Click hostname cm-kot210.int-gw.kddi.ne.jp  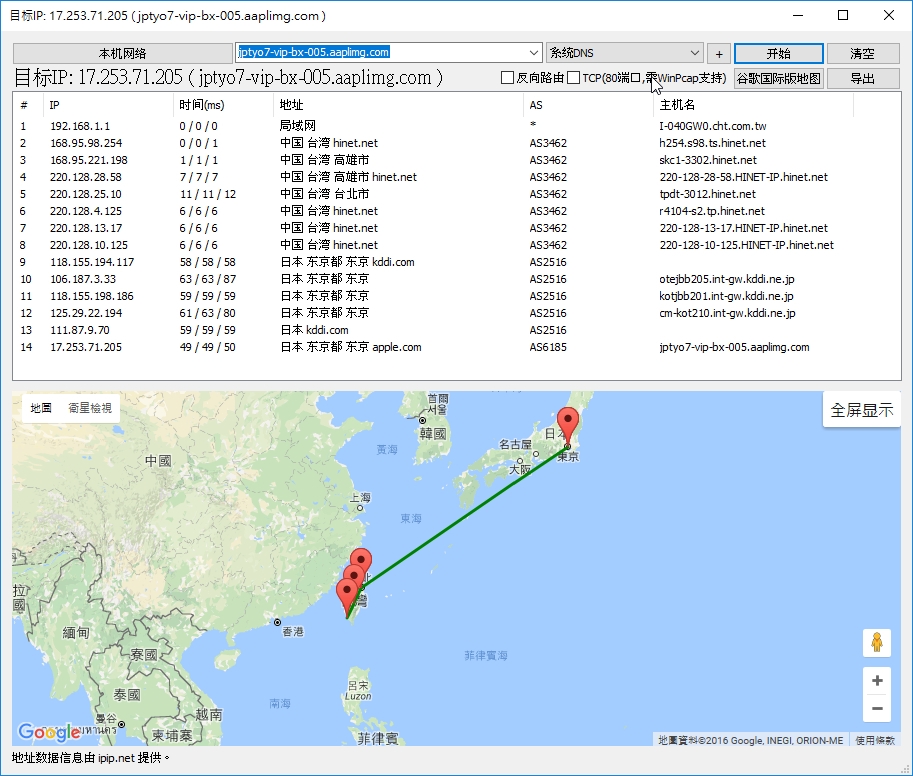click(727, 313)
